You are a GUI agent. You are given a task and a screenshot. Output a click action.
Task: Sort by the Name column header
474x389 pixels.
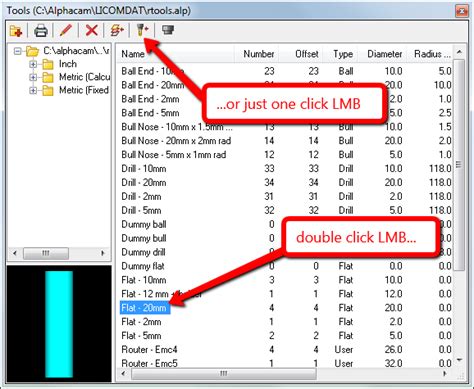(x=133, y=54)
